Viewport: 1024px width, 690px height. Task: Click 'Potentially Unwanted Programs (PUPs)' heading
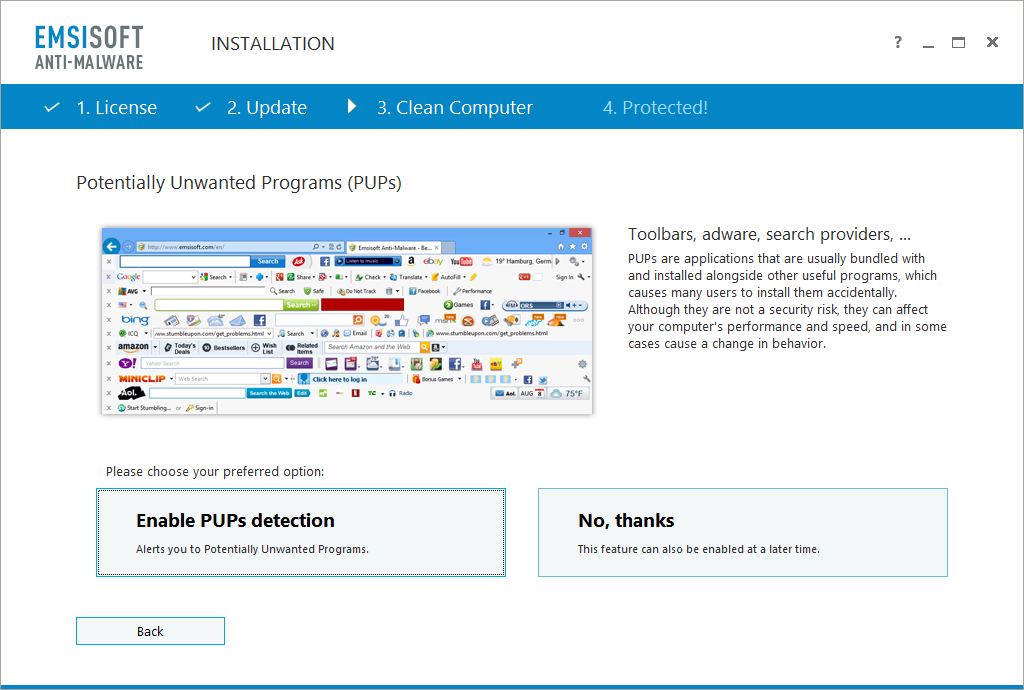(x=239, y=183)
